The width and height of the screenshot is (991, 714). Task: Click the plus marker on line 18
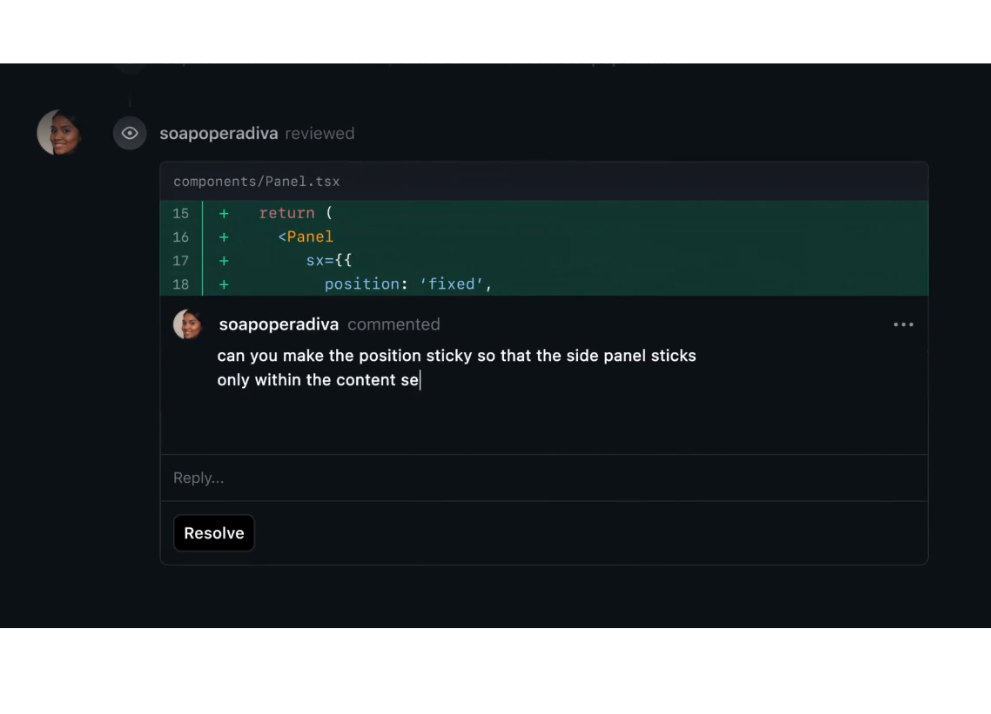click(x=224, y=284)
